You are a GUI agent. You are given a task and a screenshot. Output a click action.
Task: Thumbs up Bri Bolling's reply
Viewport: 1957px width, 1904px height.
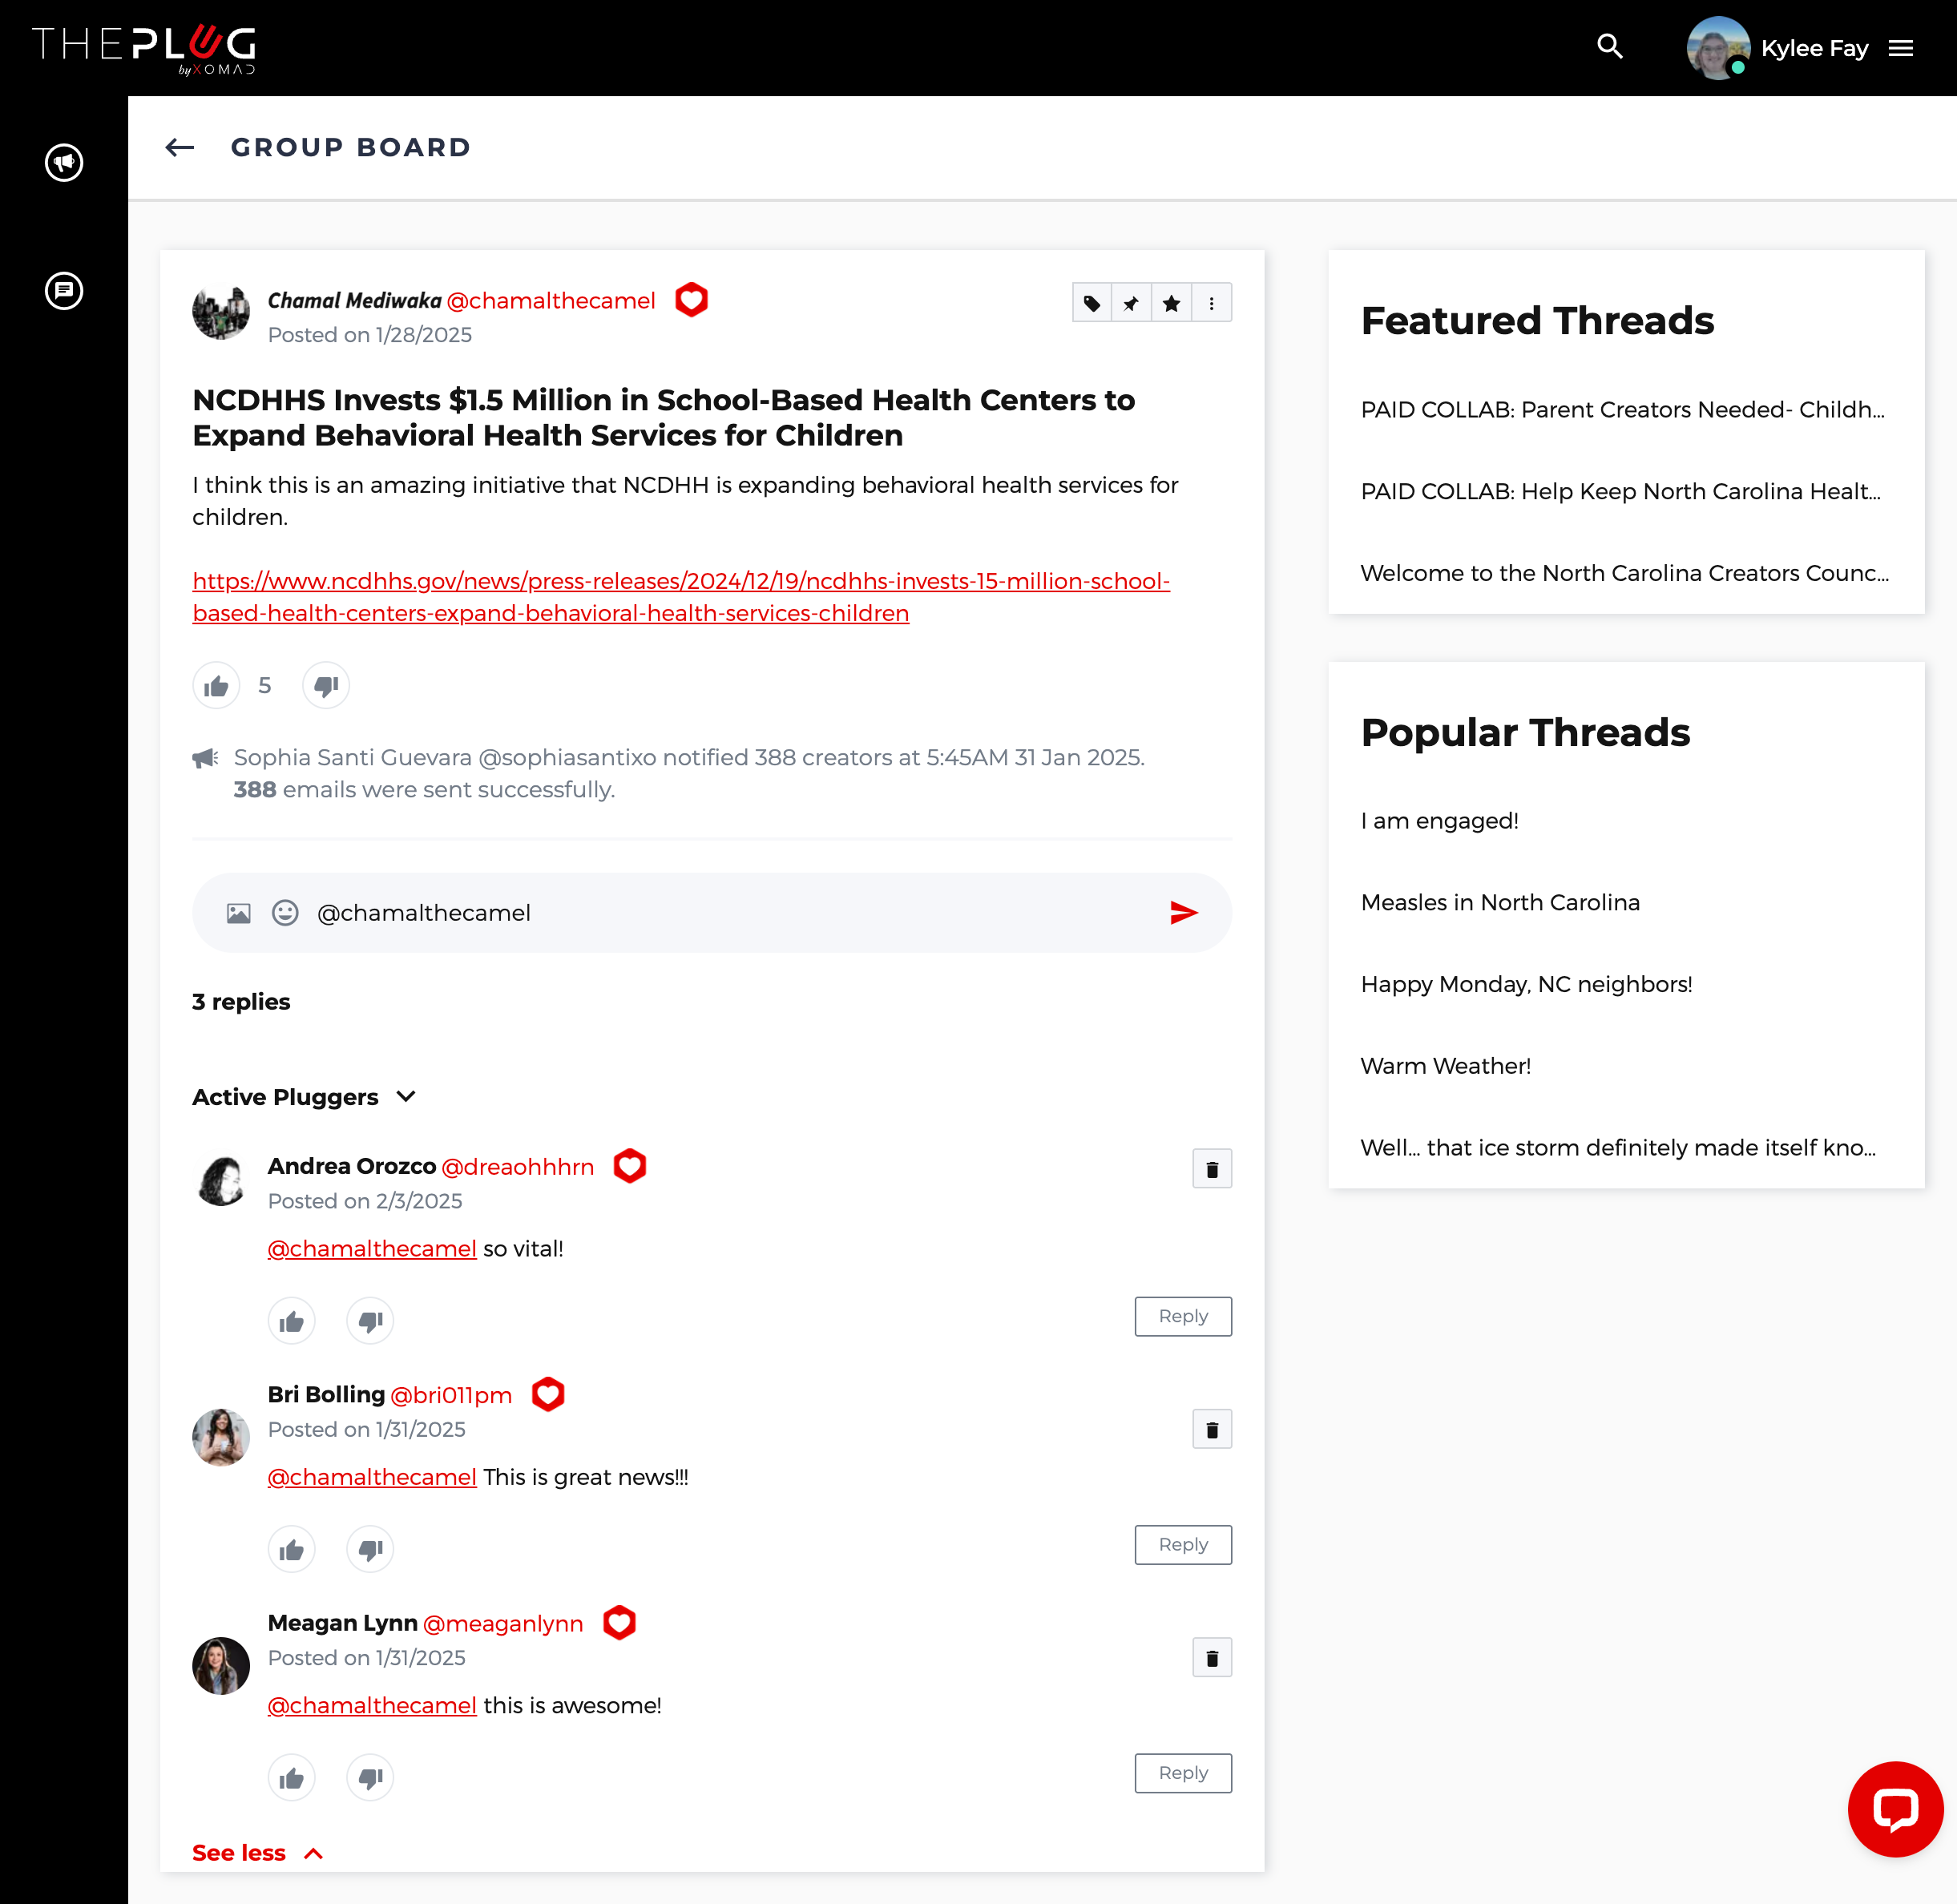pyautogui.click(x=292, y=1550)
